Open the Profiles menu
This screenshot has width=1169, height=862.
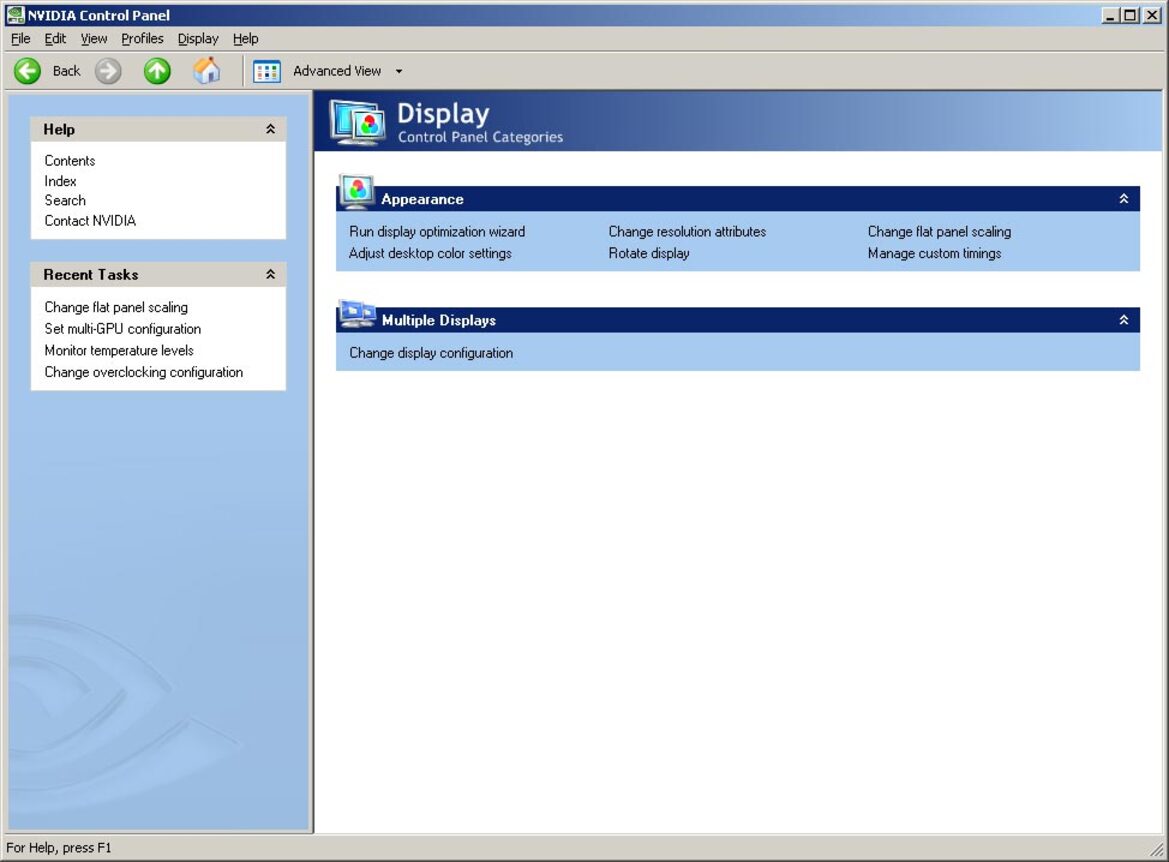click(x=142, y=39)
